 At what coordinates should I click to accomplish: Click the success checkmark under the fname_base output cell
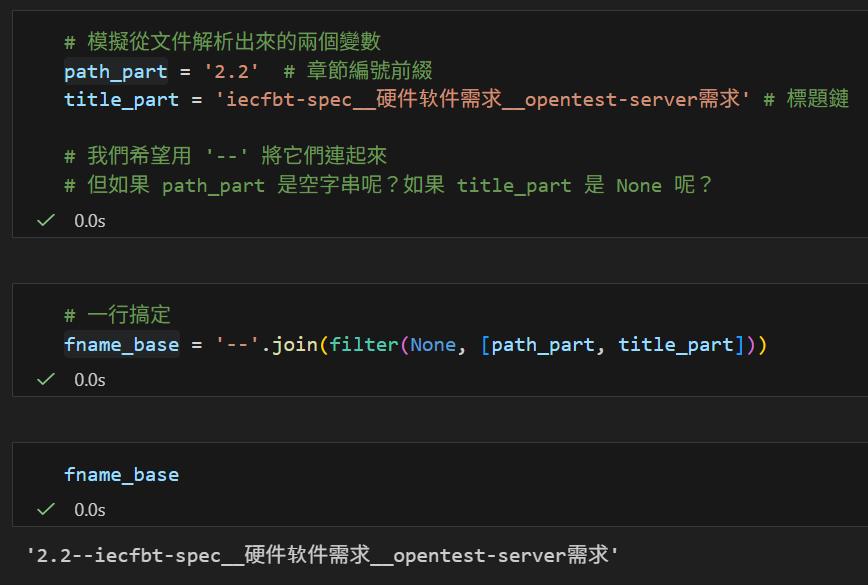click(x=45, y=509)
